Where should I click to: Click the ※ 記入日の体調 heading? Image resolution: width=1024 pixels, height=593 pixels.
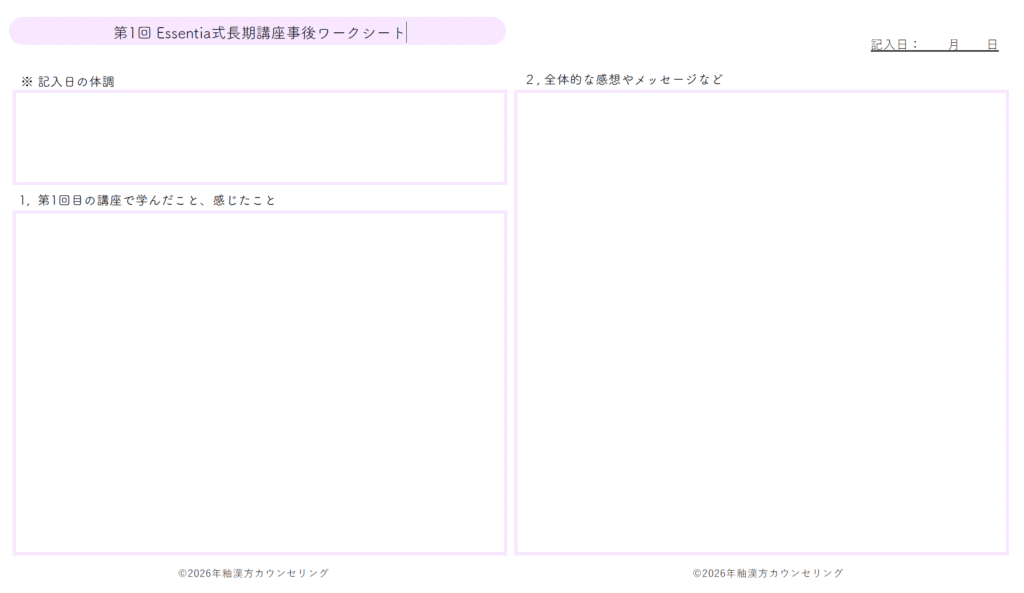[x=68, y=81]
